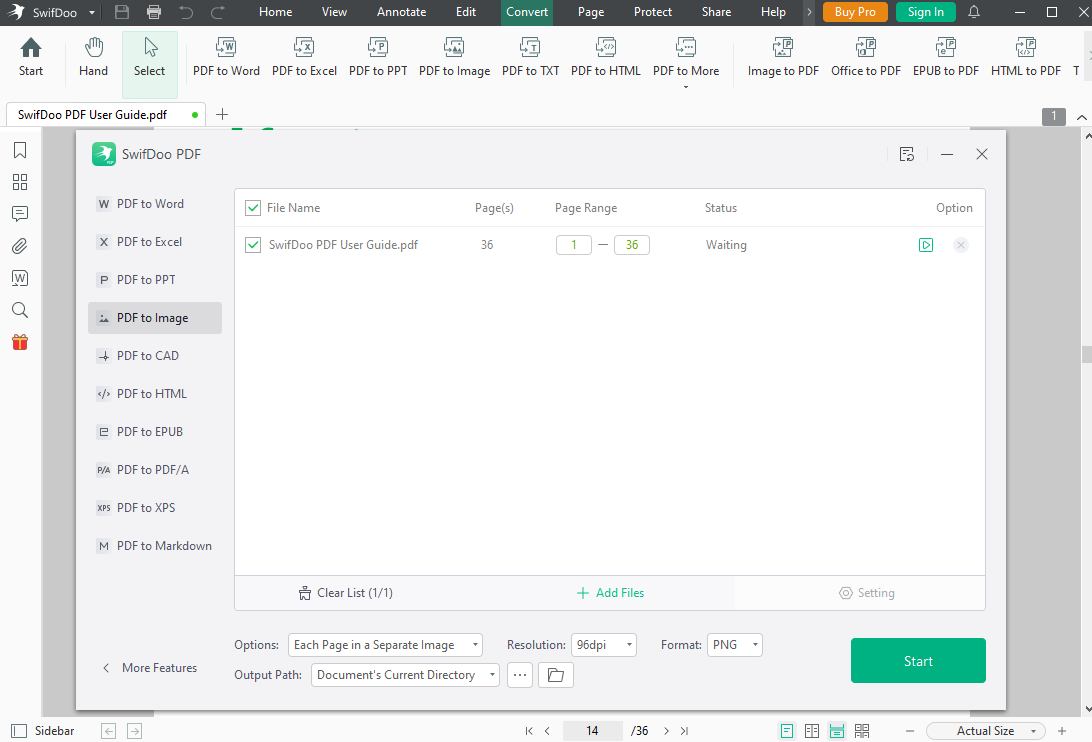Switch to two-page view mode
Screen dimensions: 1092x742
811,731
